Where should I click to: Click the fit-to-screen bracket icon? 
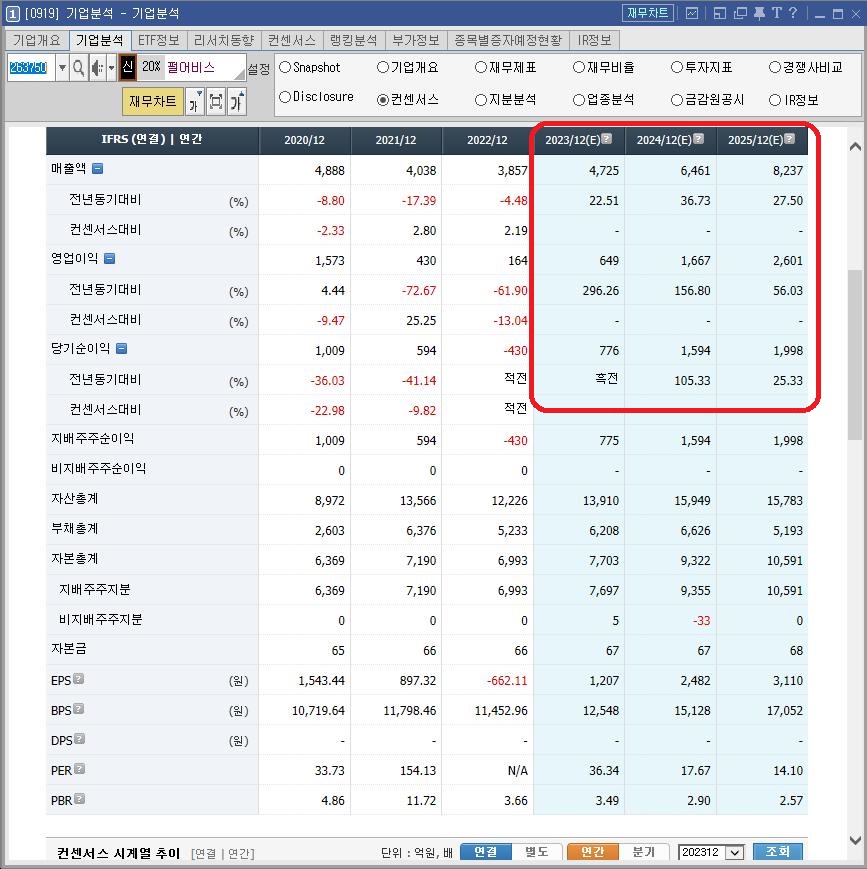pos(216,102)
